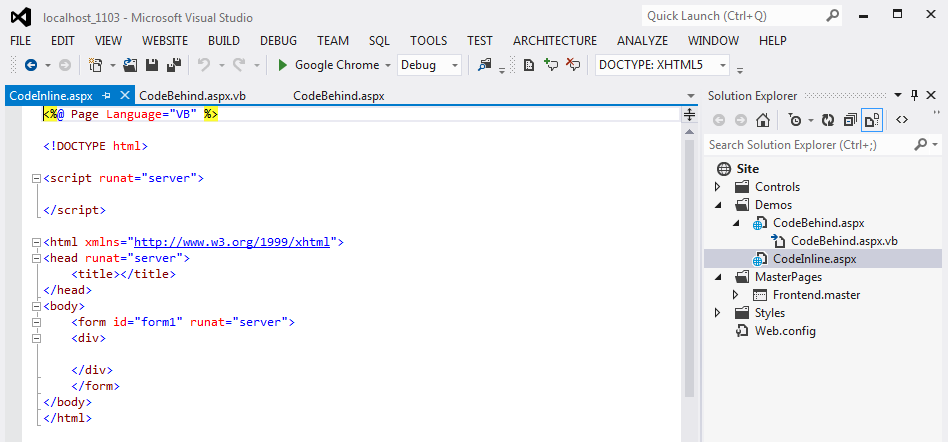Screen dimensions: 948x442
Task: Click the View Code angle brackets icon
Action: click(902, 120)
